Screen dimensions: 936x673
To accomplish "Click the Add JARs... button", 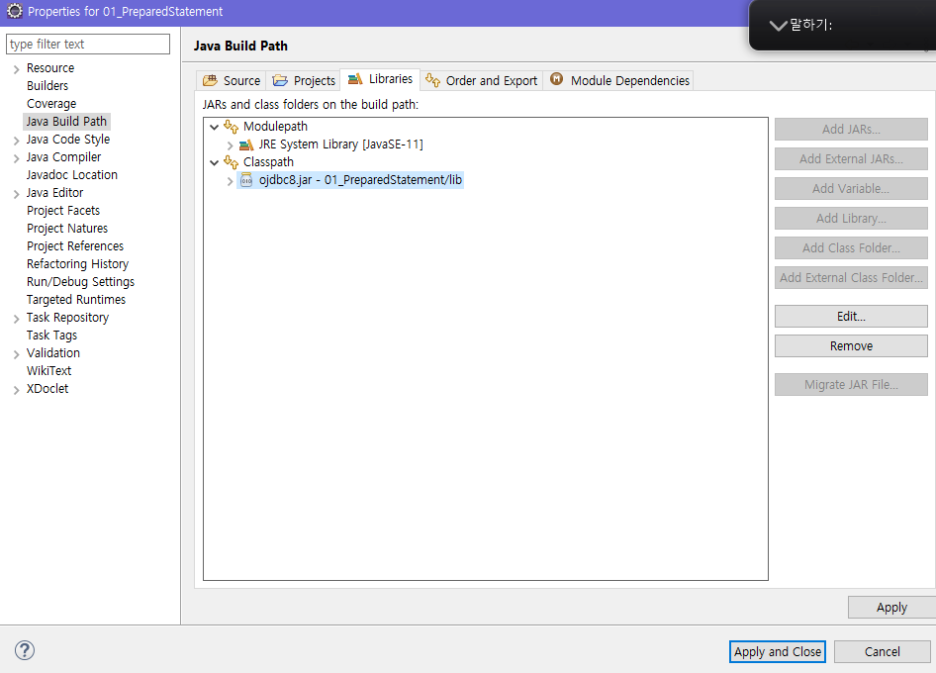I will 851,129.
